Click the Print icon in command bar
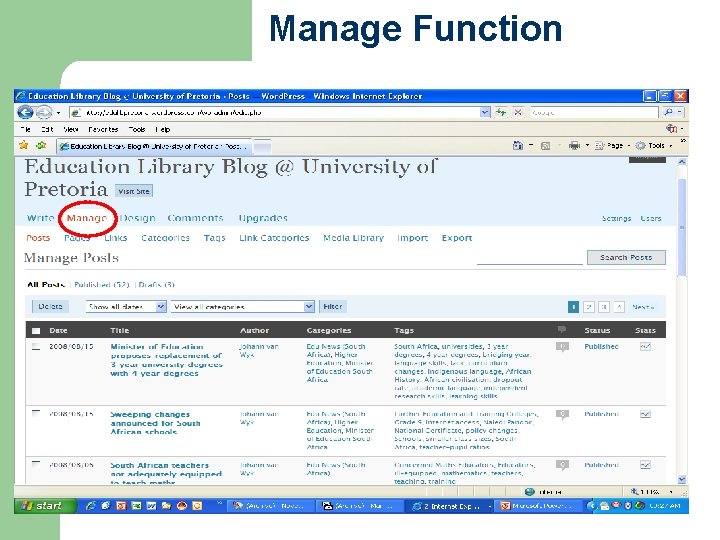This screenshot has width=720, height=540. coord(574,146)
